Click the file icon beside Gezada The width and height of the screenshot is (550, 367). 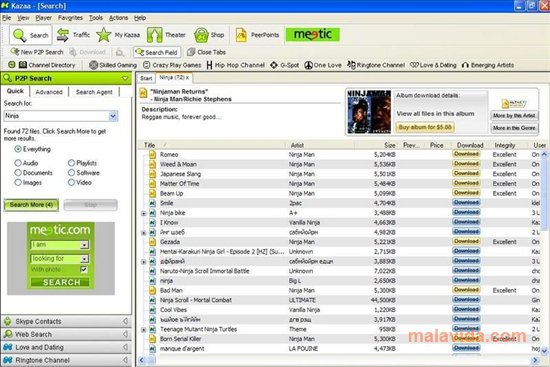(x=152, y=242)
